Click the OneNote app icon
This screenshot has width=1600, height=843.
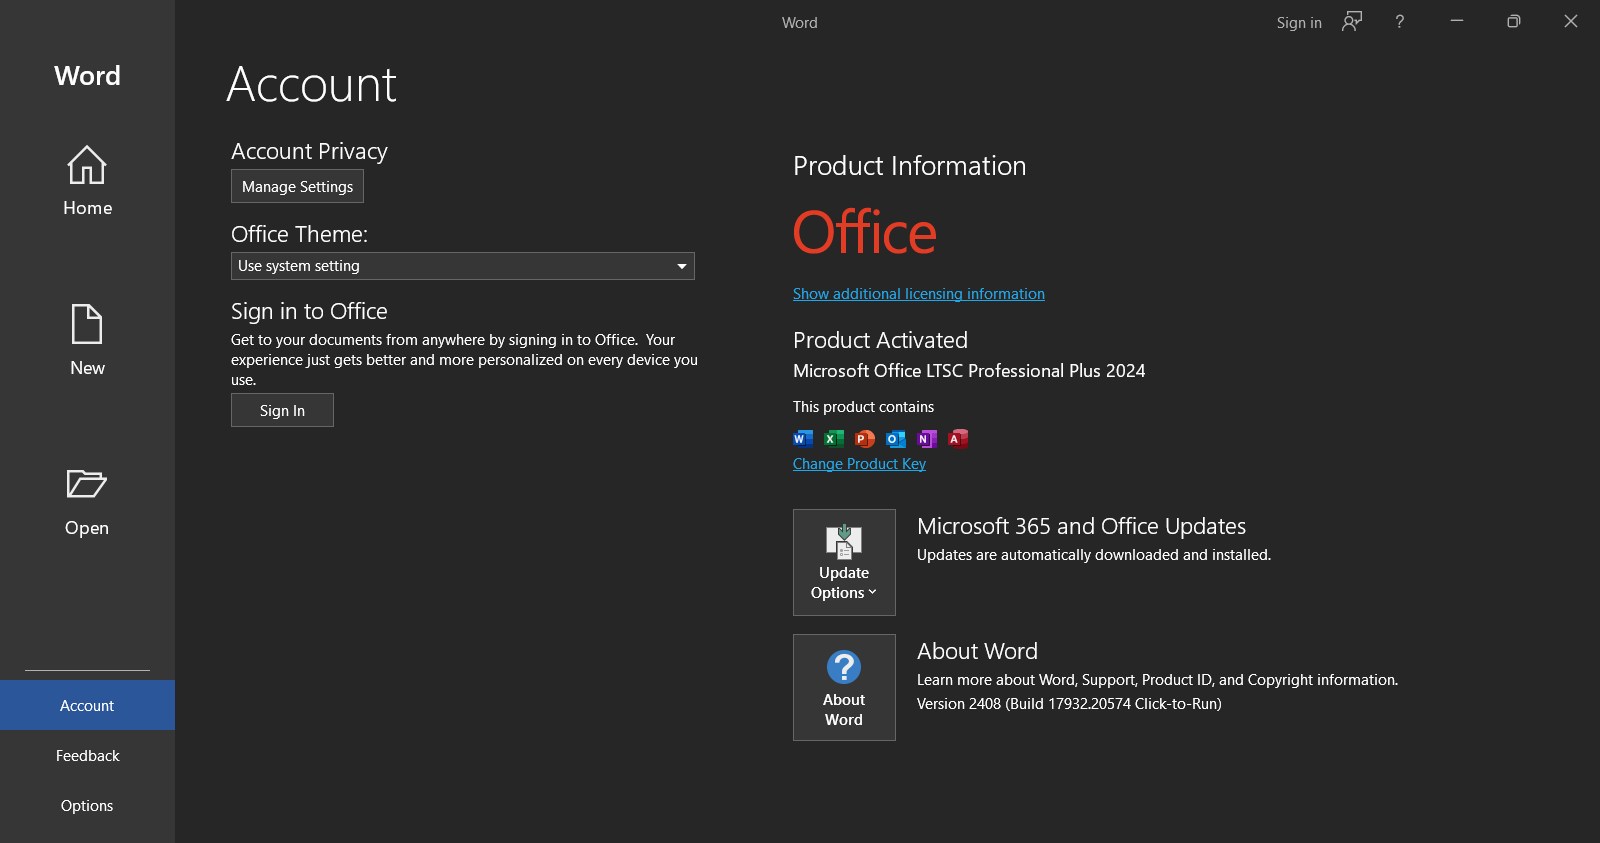pyautogui.click(x=927, y=438)
